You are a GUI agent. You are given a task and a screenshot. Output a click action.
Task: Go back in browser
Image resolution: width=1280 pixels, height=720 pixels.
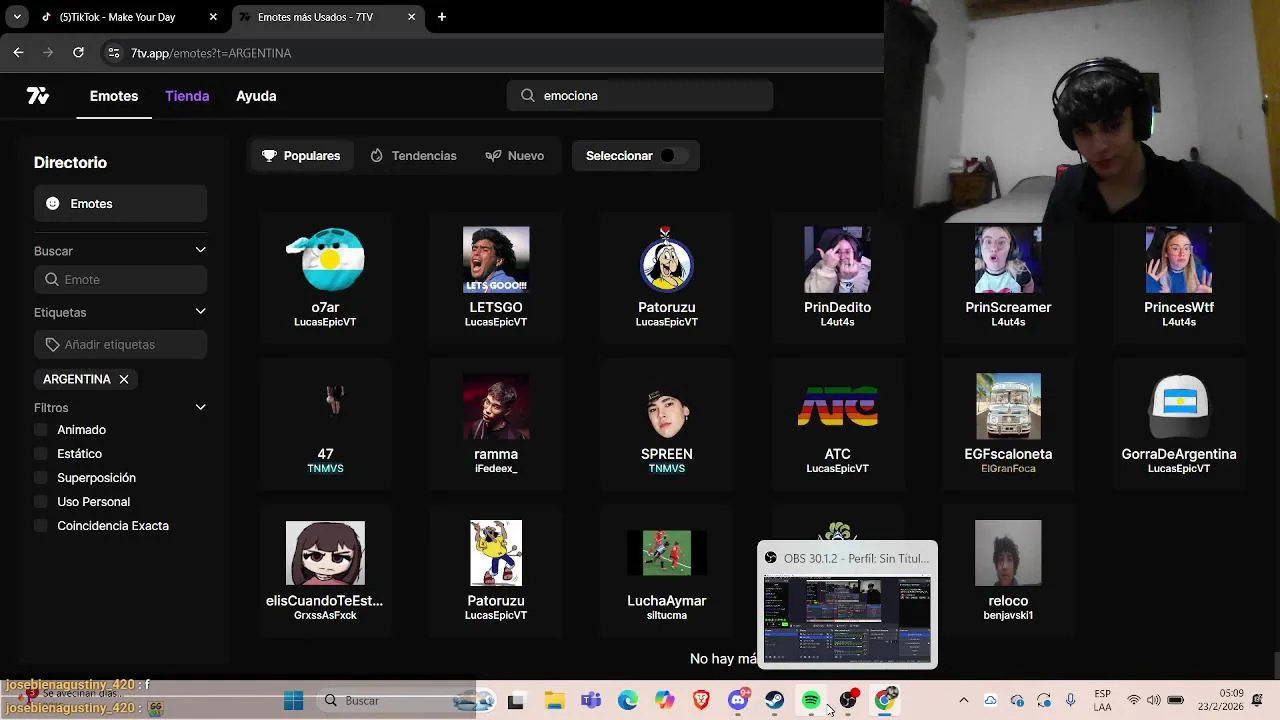(18, 52)
